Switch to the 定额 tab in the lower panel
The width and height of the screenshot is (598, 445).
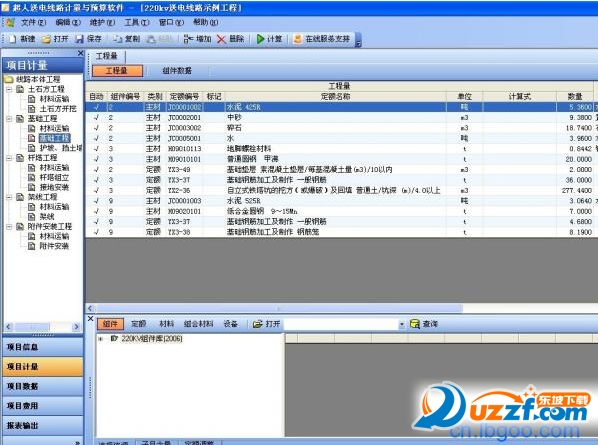click(138, 324)
